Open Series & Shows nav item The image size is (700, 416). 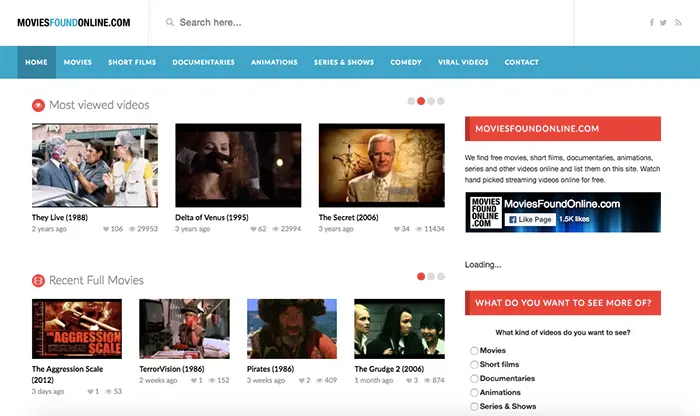coord(344,62)
